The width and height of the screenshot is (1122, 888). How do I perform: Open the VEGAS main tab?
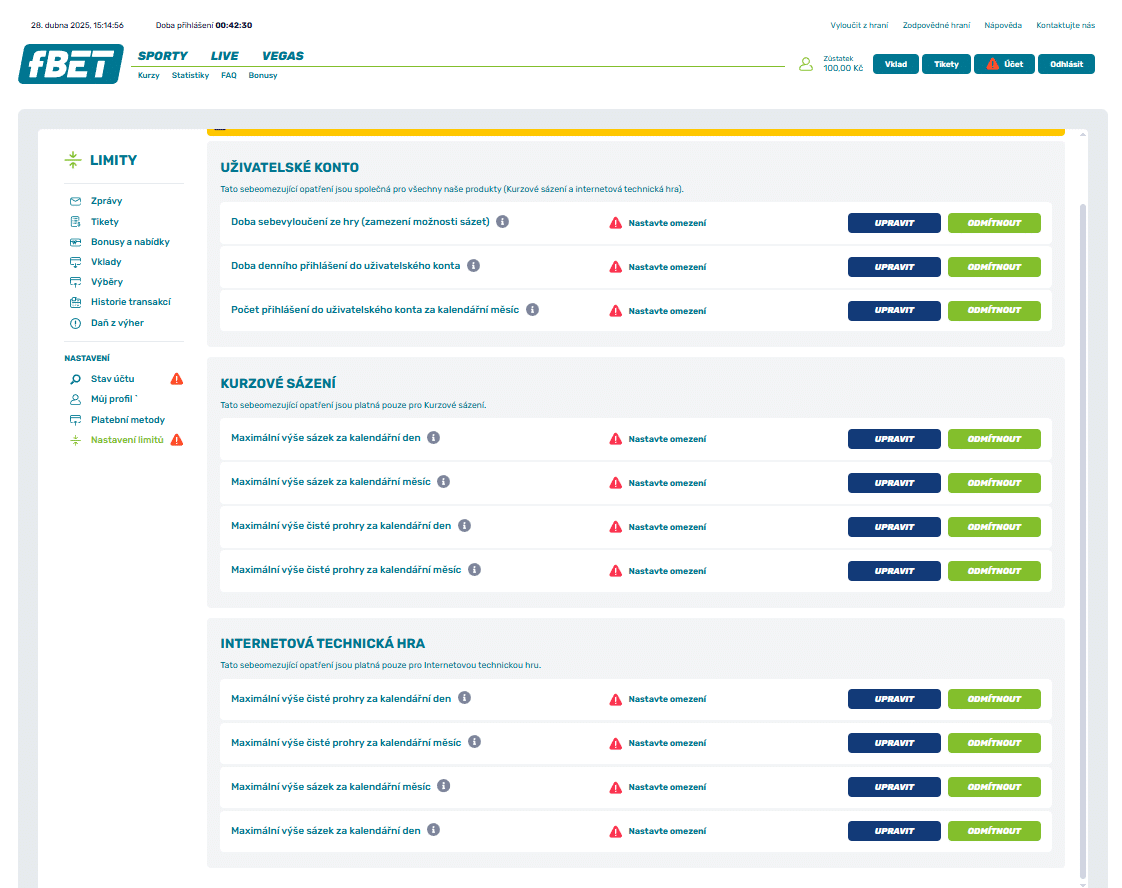point(283,56)
